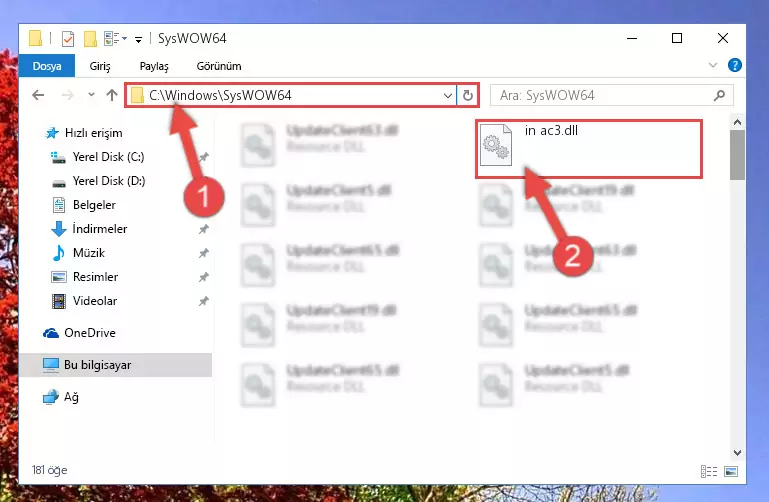The image size is (769, 502).
Task: Click the Properties checkmark icon in title bar
Action: click(68, 38)
